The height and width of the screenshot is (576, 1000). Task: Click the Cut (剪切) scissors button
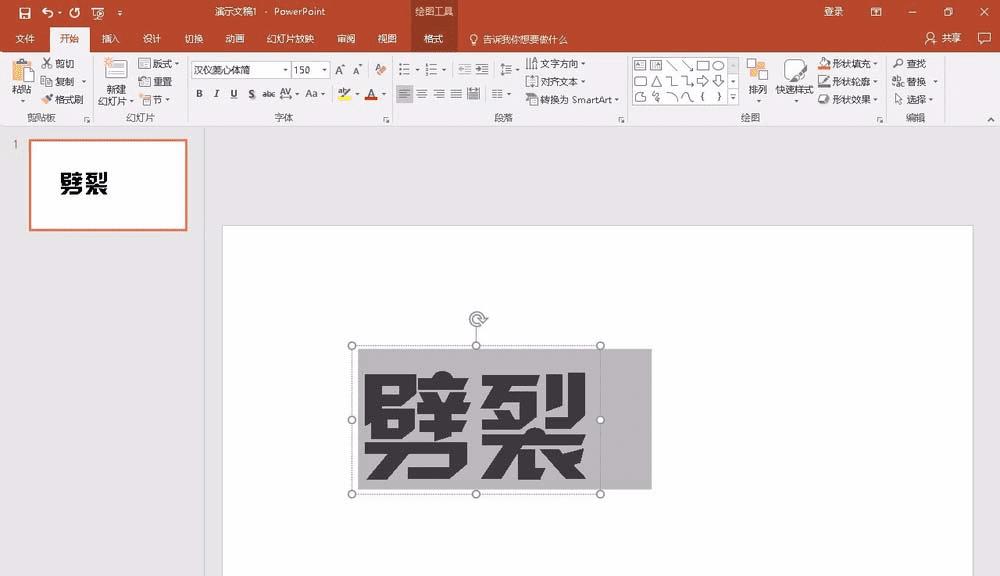click(x=58, y=64)
